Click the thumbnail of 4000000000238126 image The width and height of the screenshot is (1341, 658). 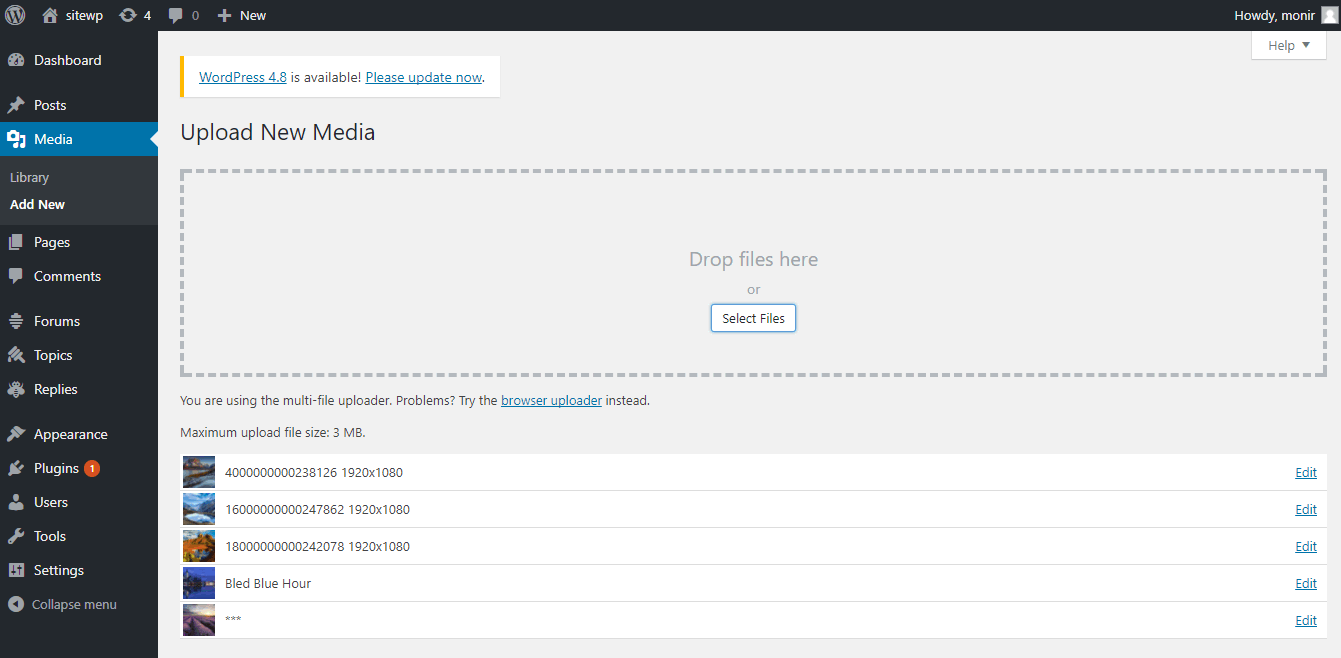coord(199,472)
